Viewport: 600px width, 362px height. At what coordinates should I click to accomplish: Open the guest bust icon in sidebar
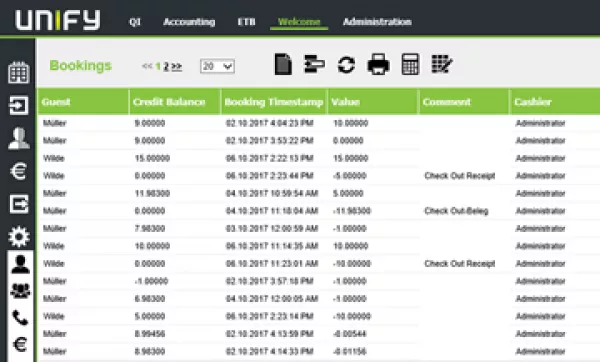point(18,138)
